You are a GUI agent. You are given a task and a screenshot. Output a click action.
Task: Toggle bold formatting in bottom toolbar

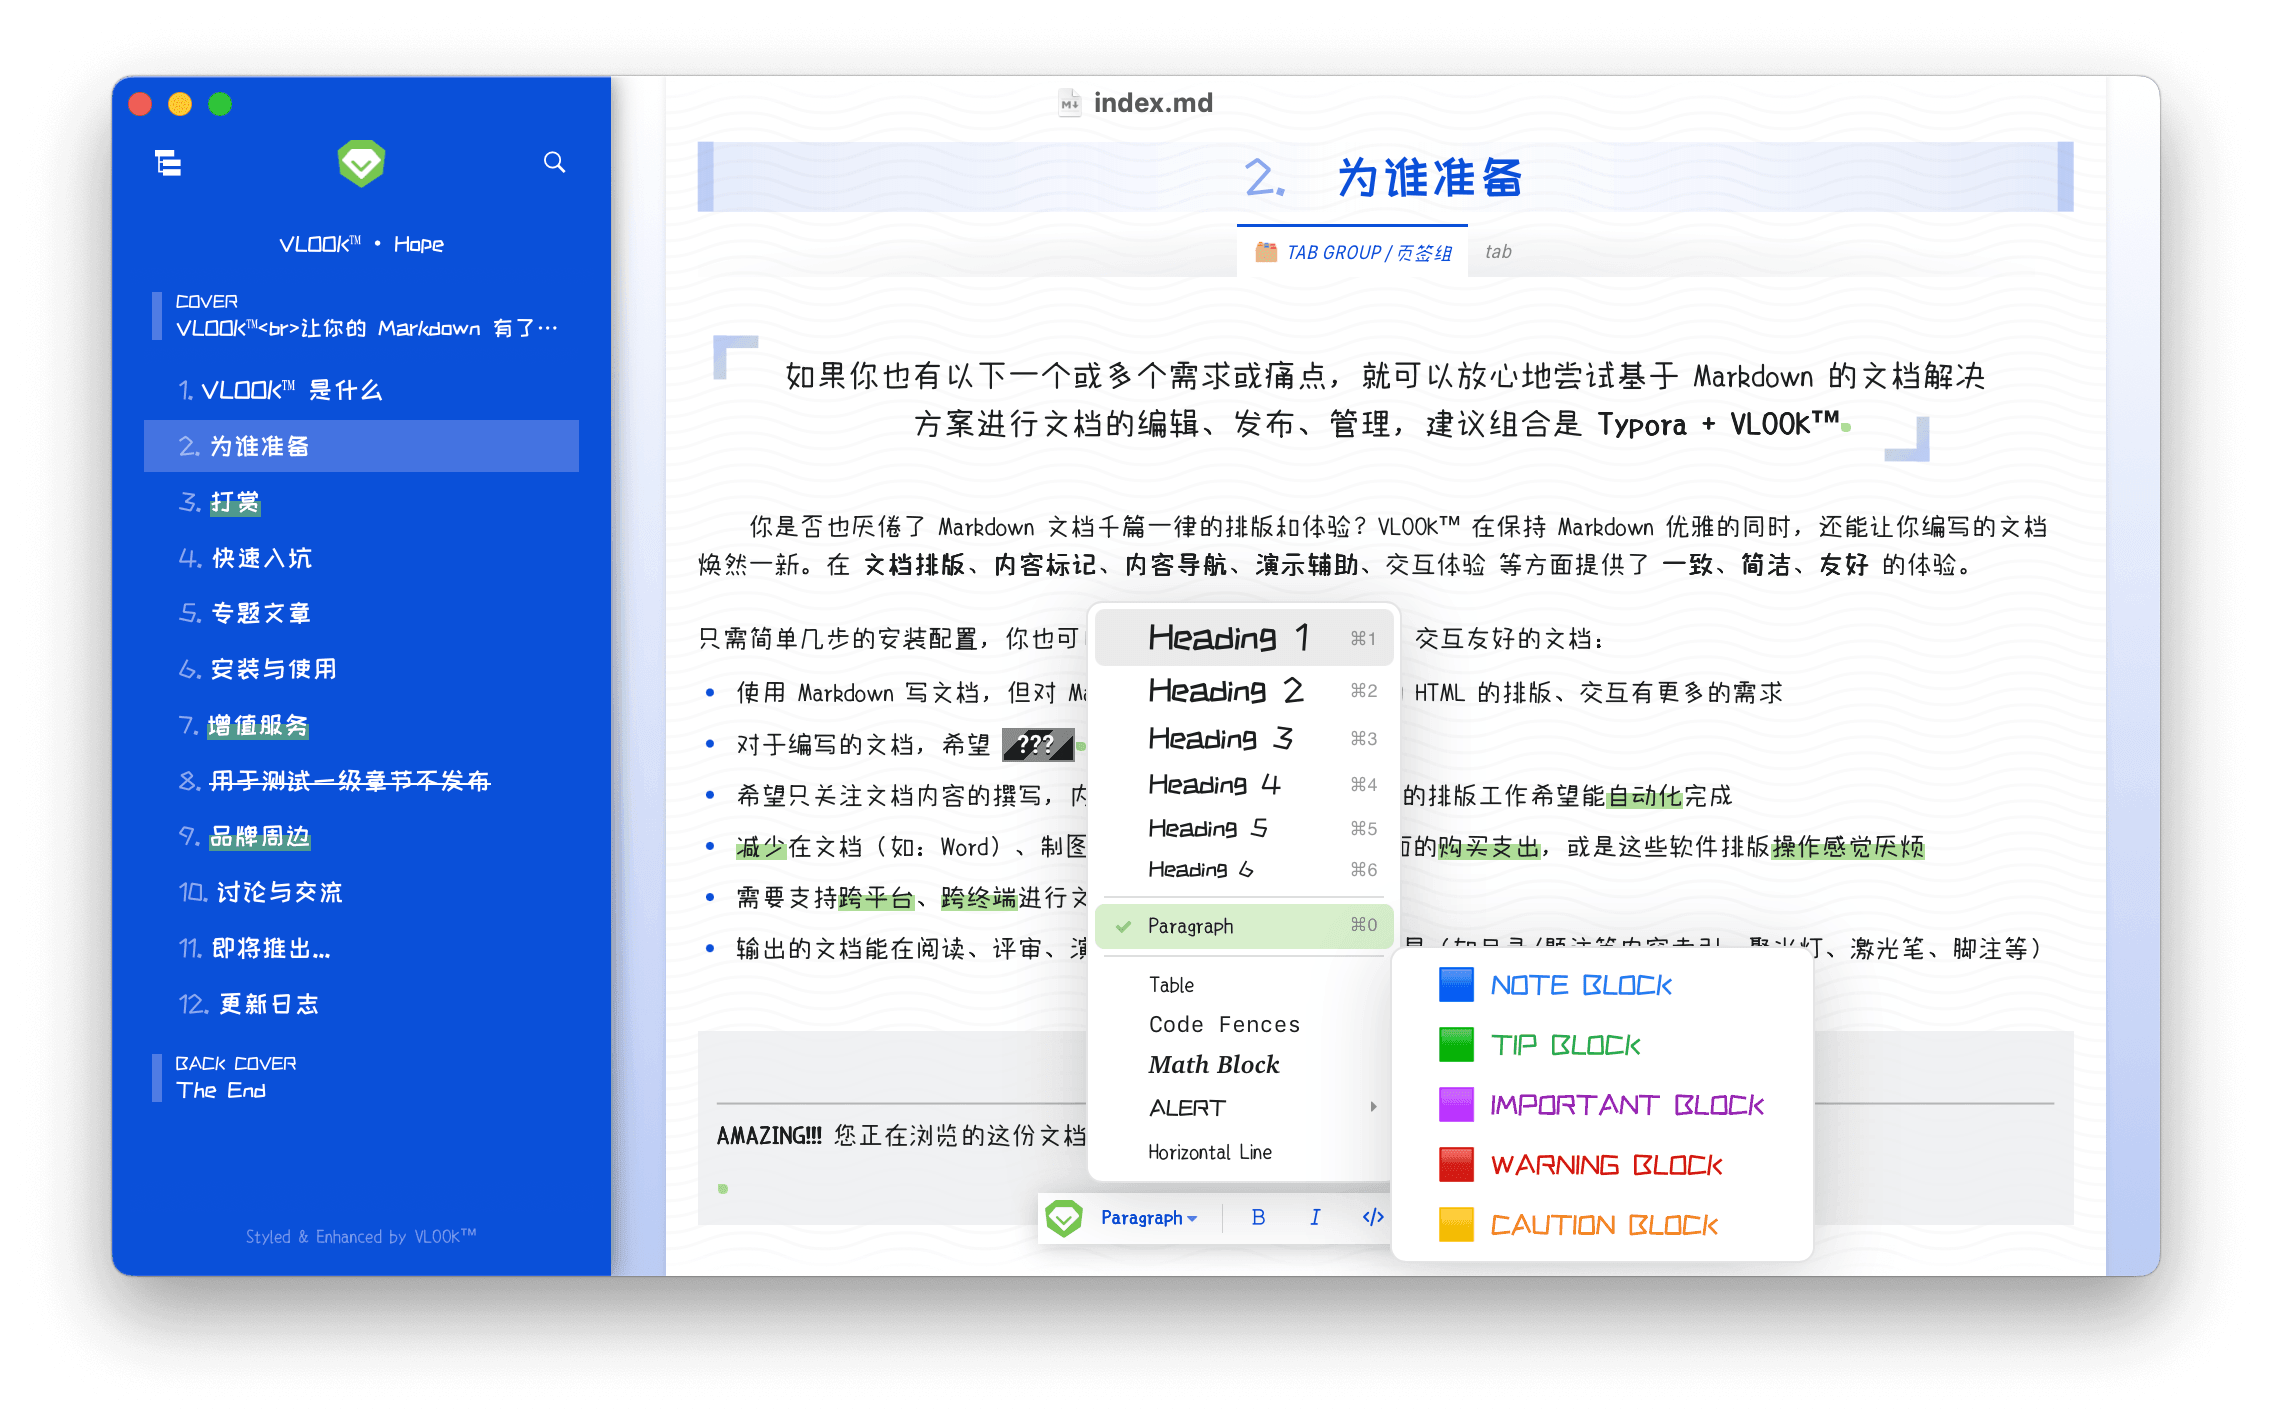point(1258,1217)
